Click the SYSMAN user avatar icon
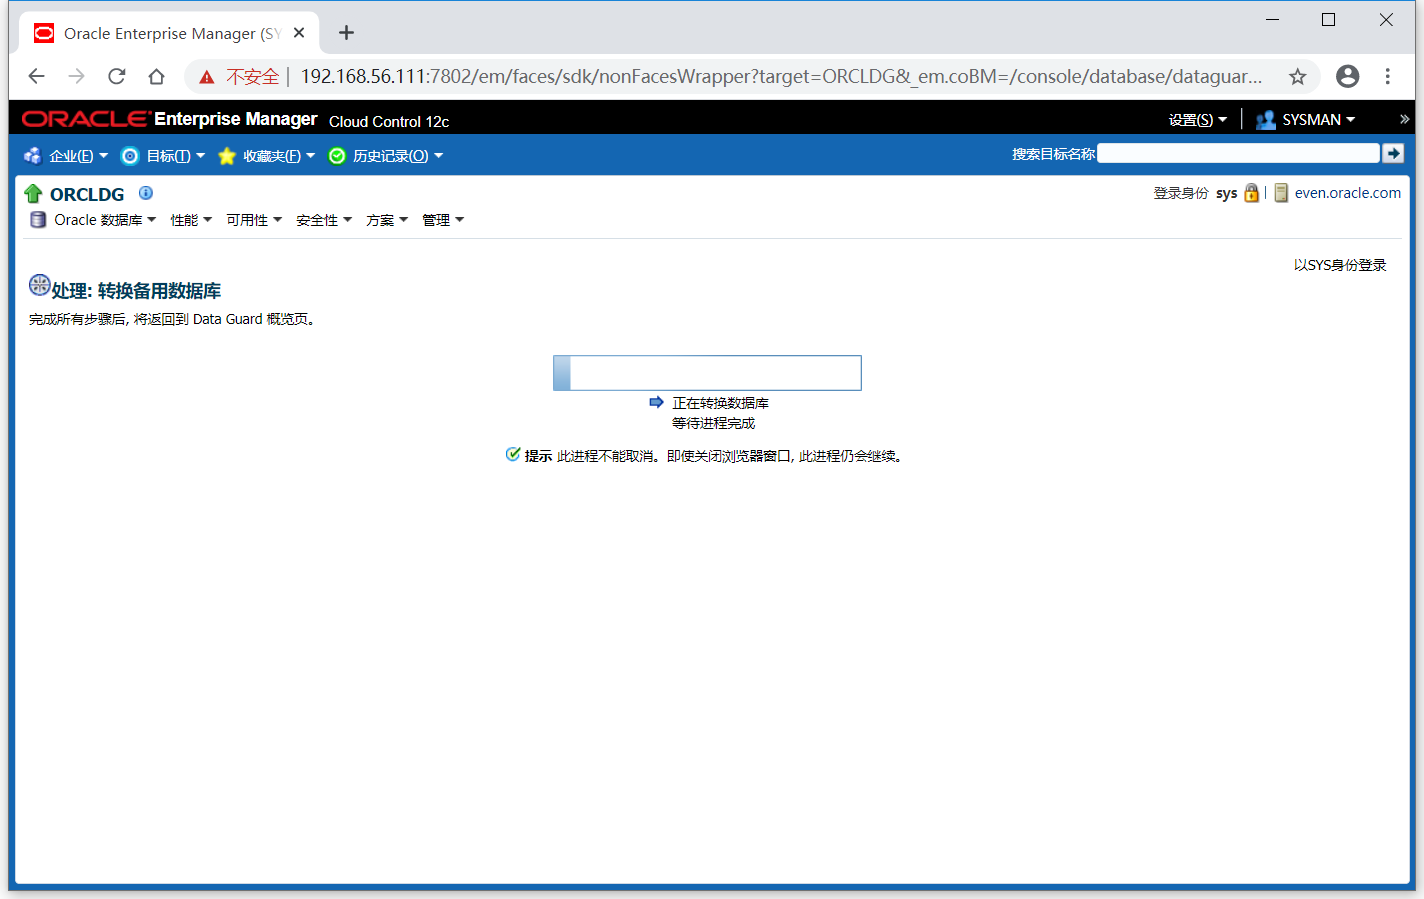 1266,120
